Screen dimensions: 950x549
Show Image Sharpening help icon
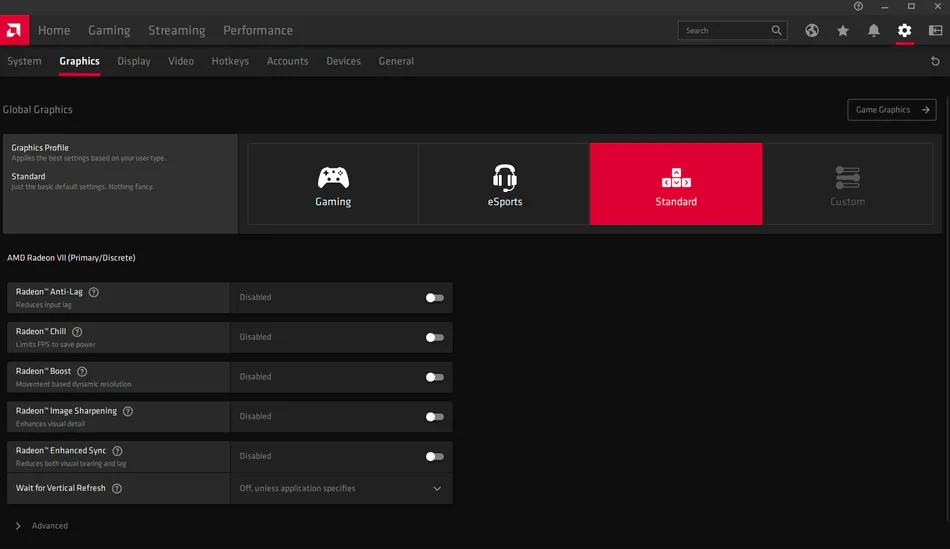click(x=128, y=411)
